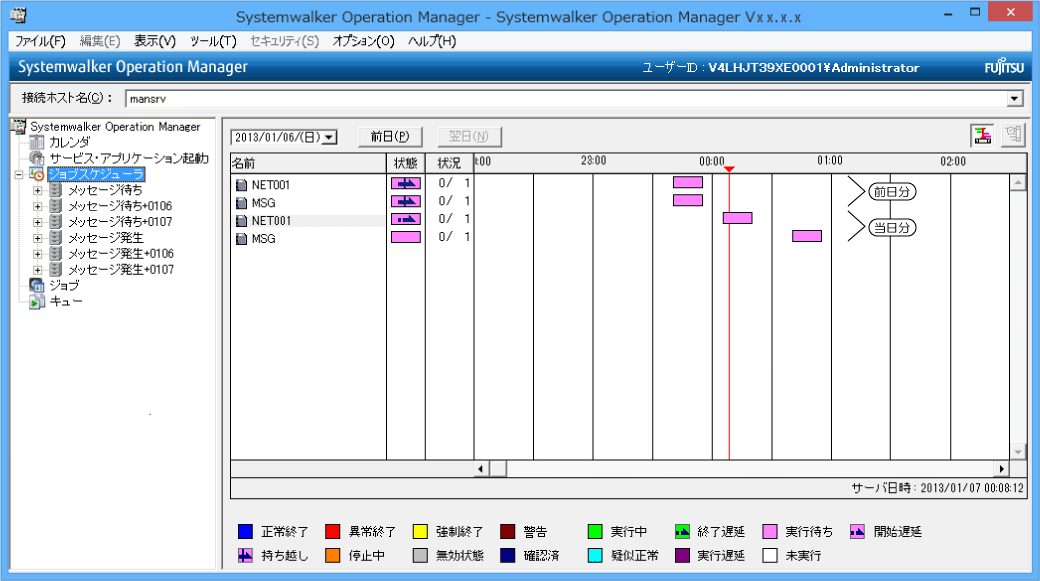Screen dimensions: 1040x581
Task: Click the colored chart icon at top right
Action: 982,136
